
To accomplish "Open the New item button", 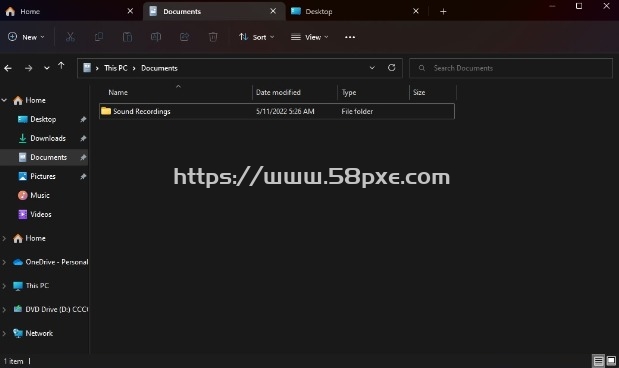I will [x=26, y=37].
